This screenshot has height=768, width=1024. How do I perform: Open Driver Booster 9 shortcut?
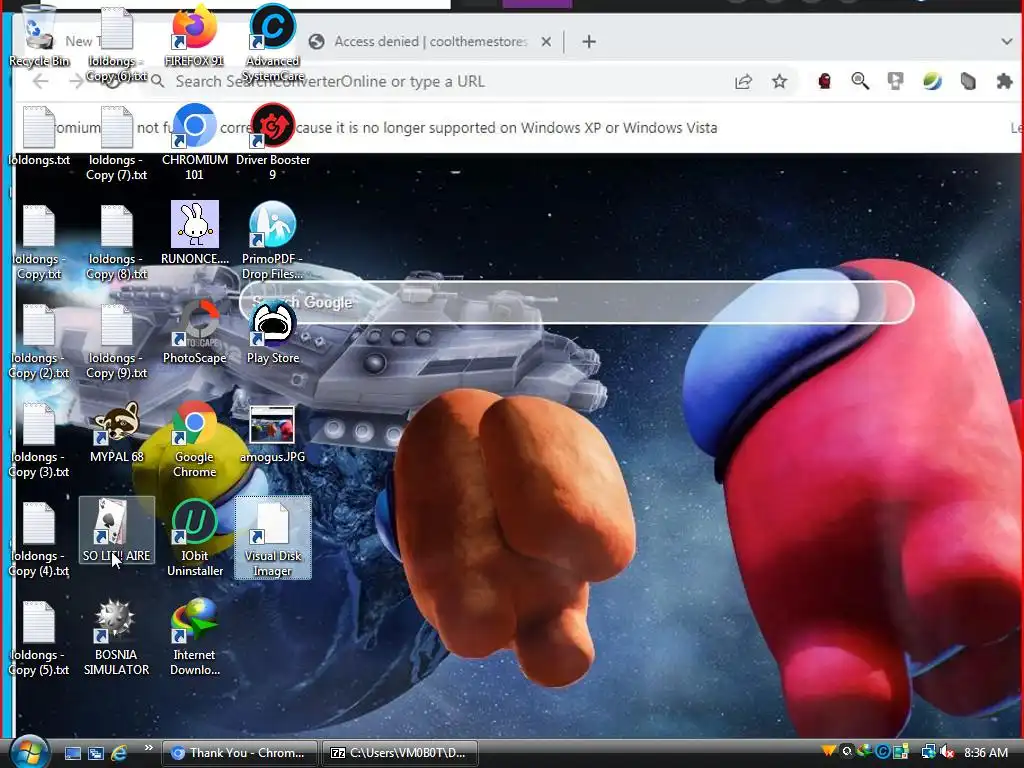(272, 142)
